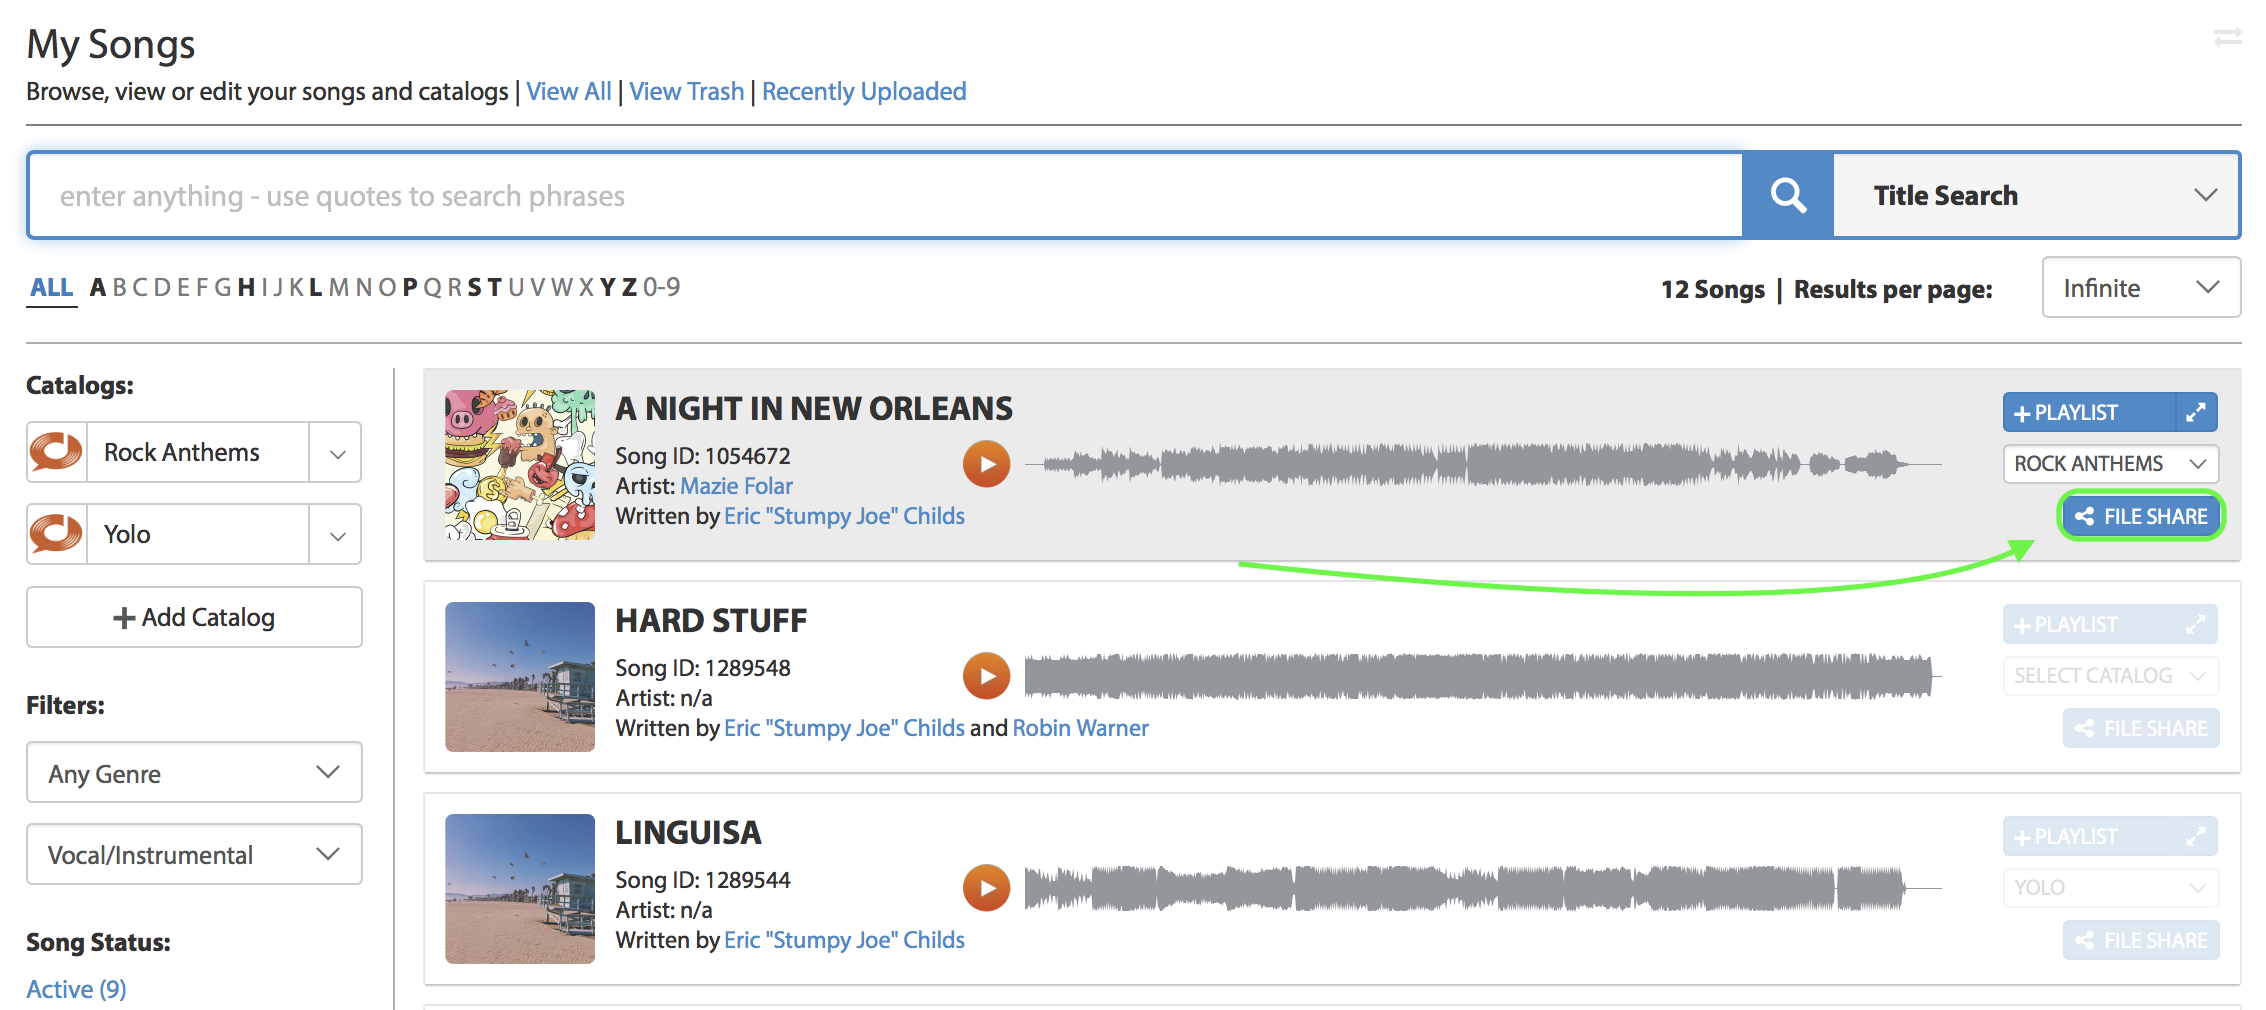Filter songs by 0-9
Image resolution: width=2266 pixels, height=1010 pixels.
[x=661, y=288]
